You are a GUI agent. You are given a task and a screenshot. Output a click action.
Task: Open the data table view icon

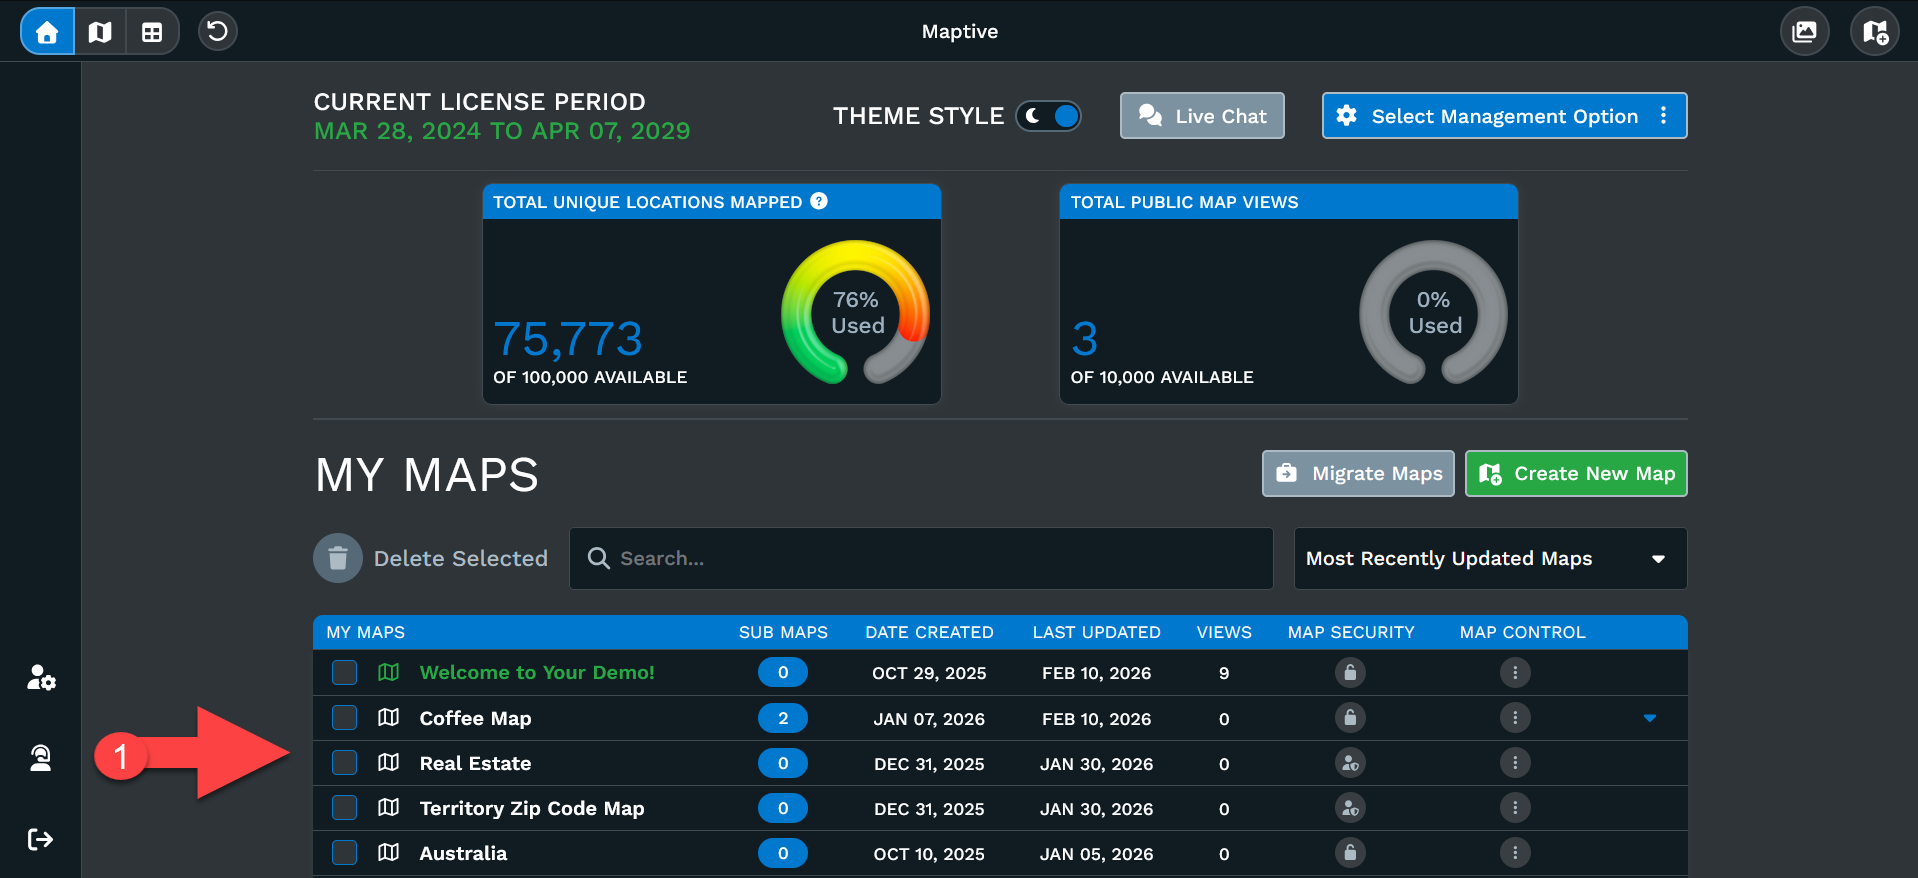pos(152,31)
